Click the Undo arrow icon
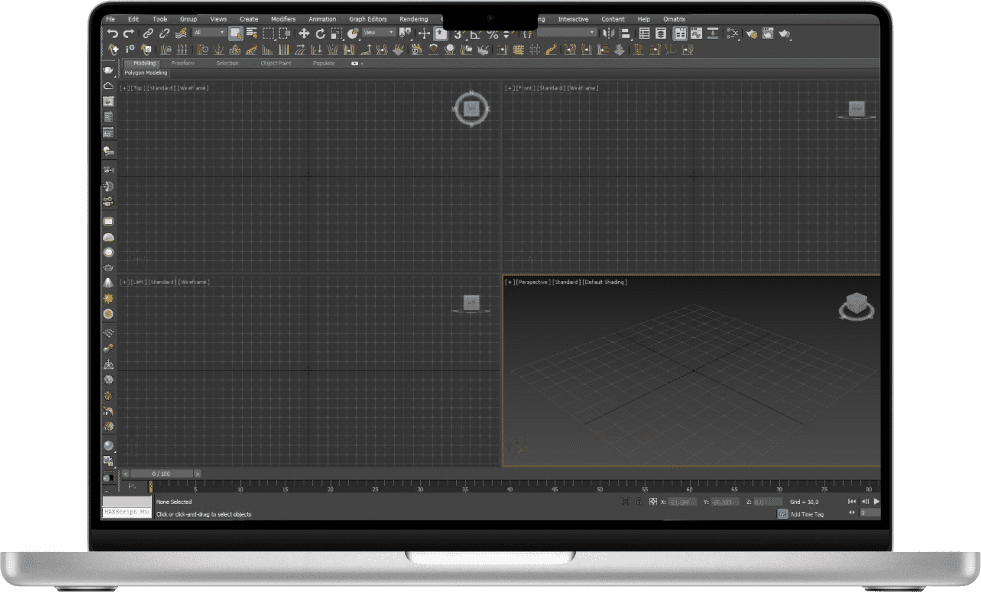The height and width of the screenshot is (592, 981). pyautogui.click(x=113, y=33)
